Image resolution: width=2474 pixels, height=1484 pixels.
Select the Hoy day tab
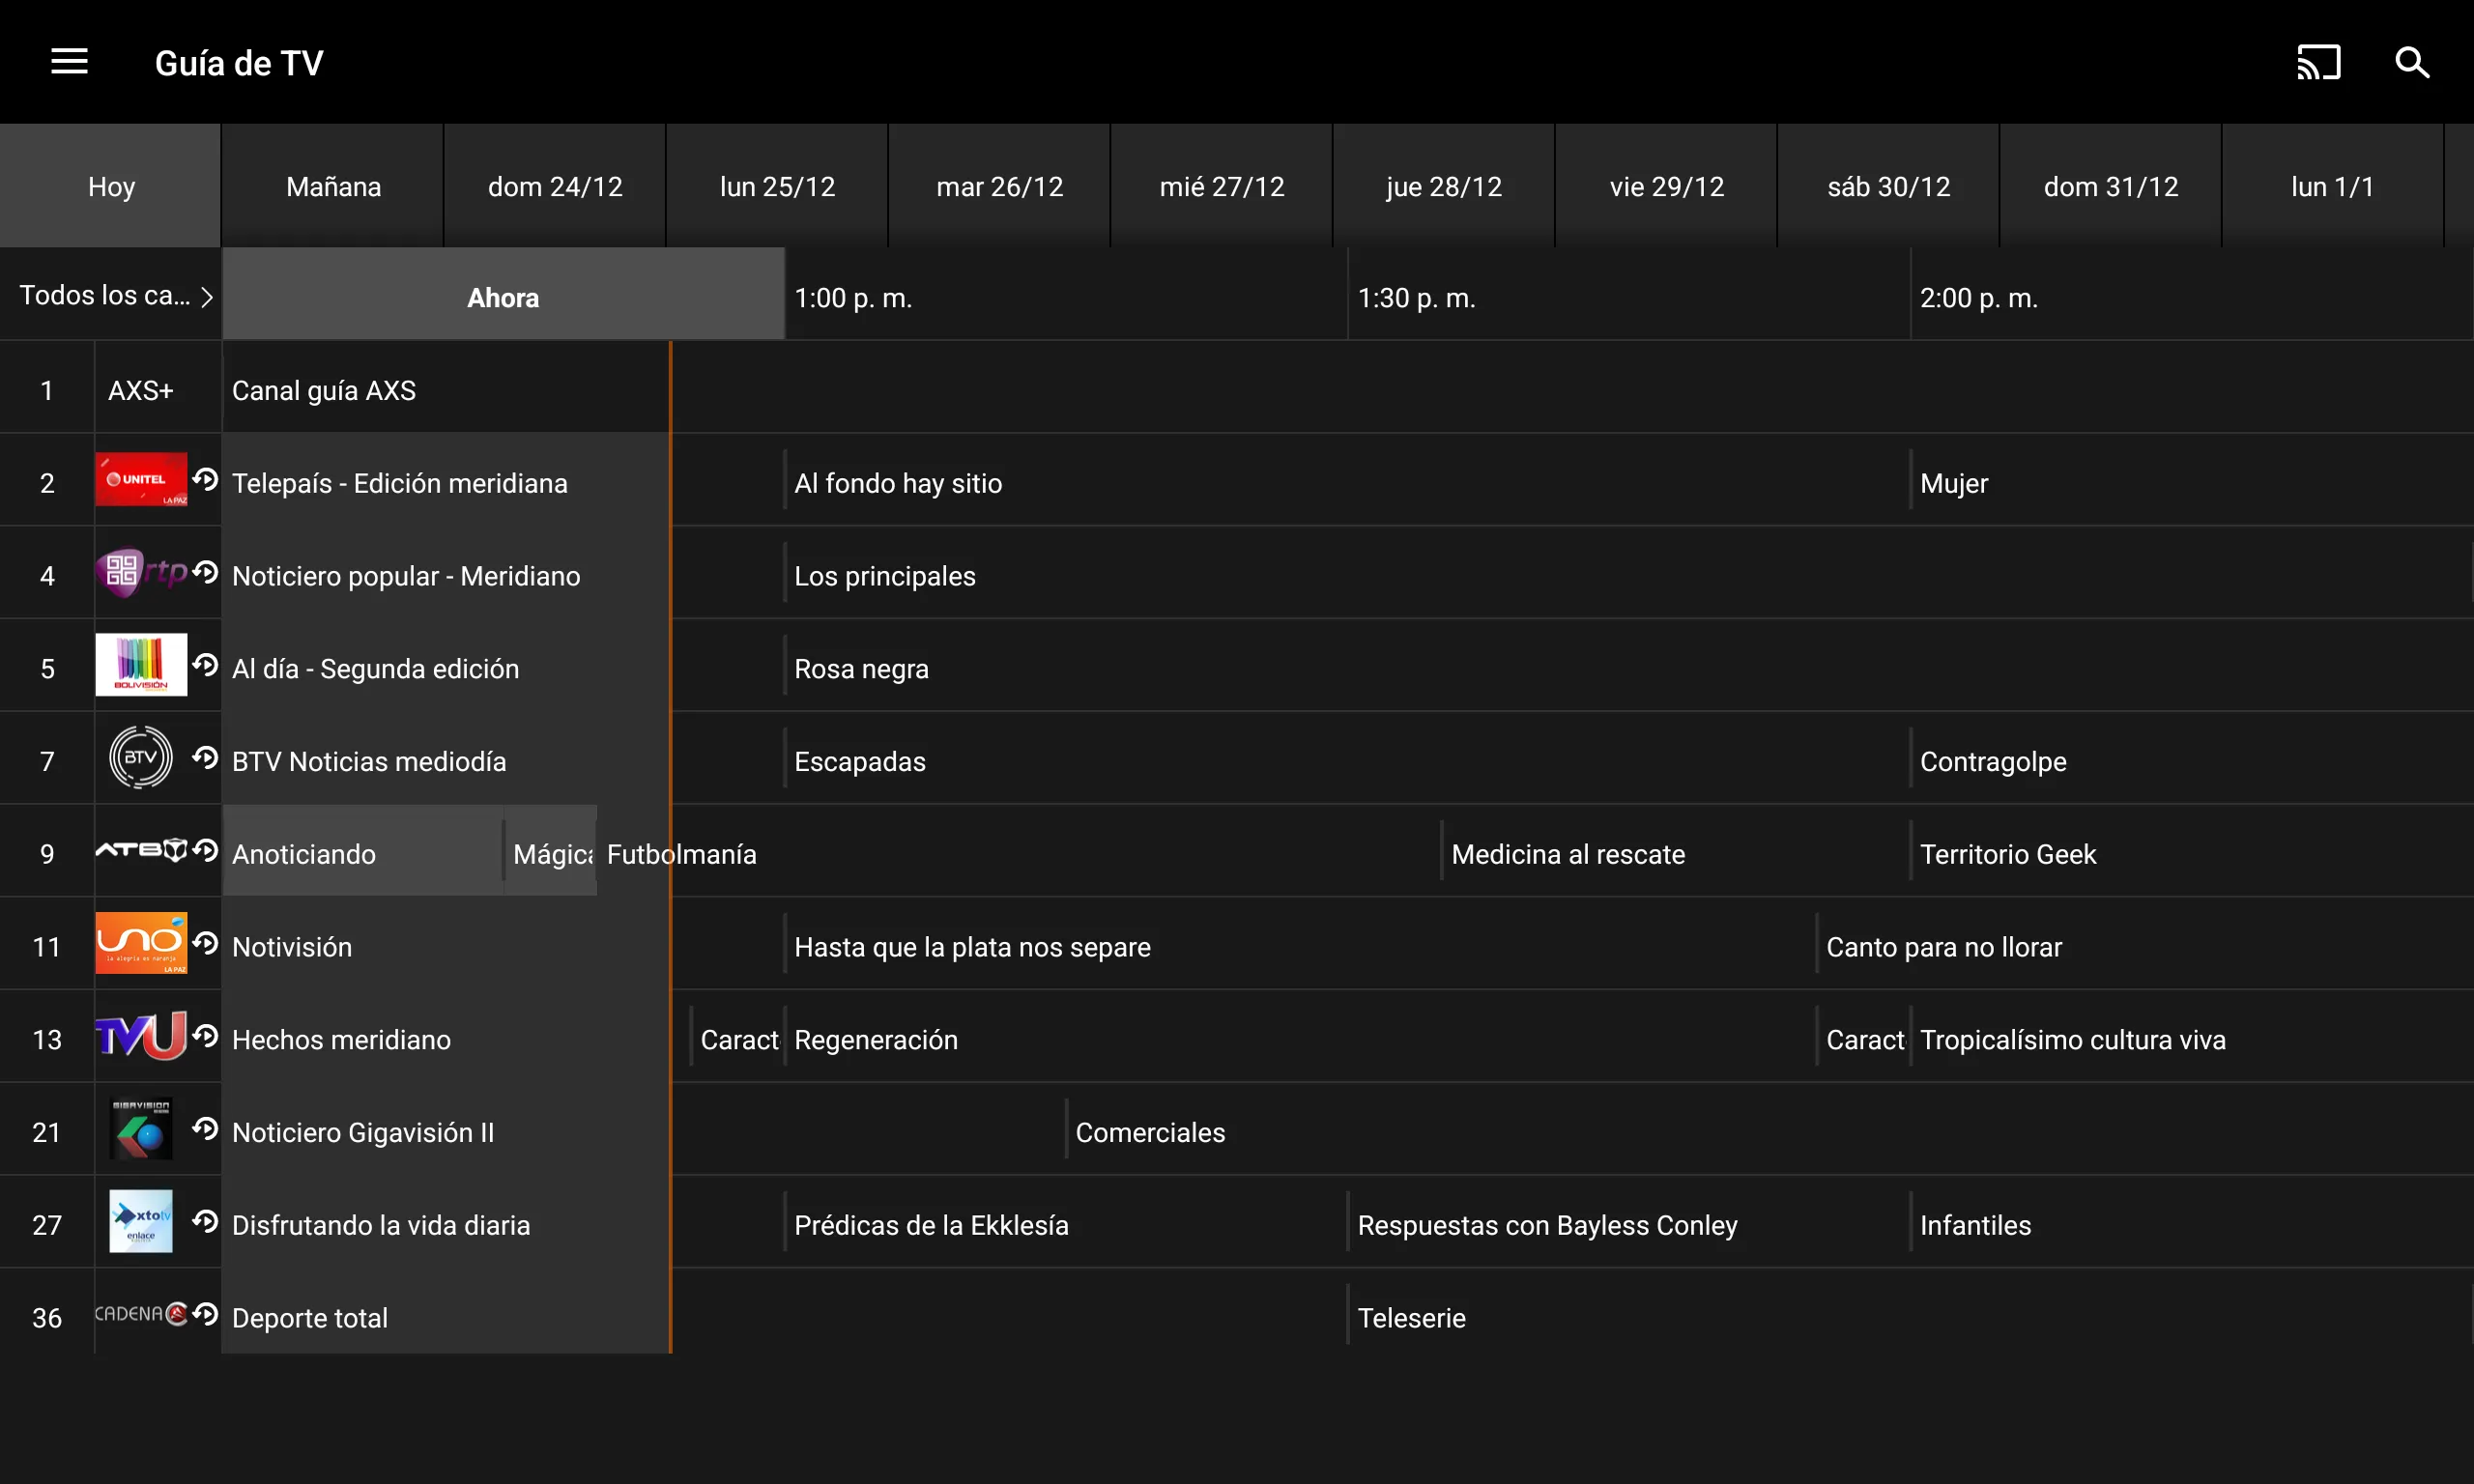pyautogui.click(x=111, y=187)
